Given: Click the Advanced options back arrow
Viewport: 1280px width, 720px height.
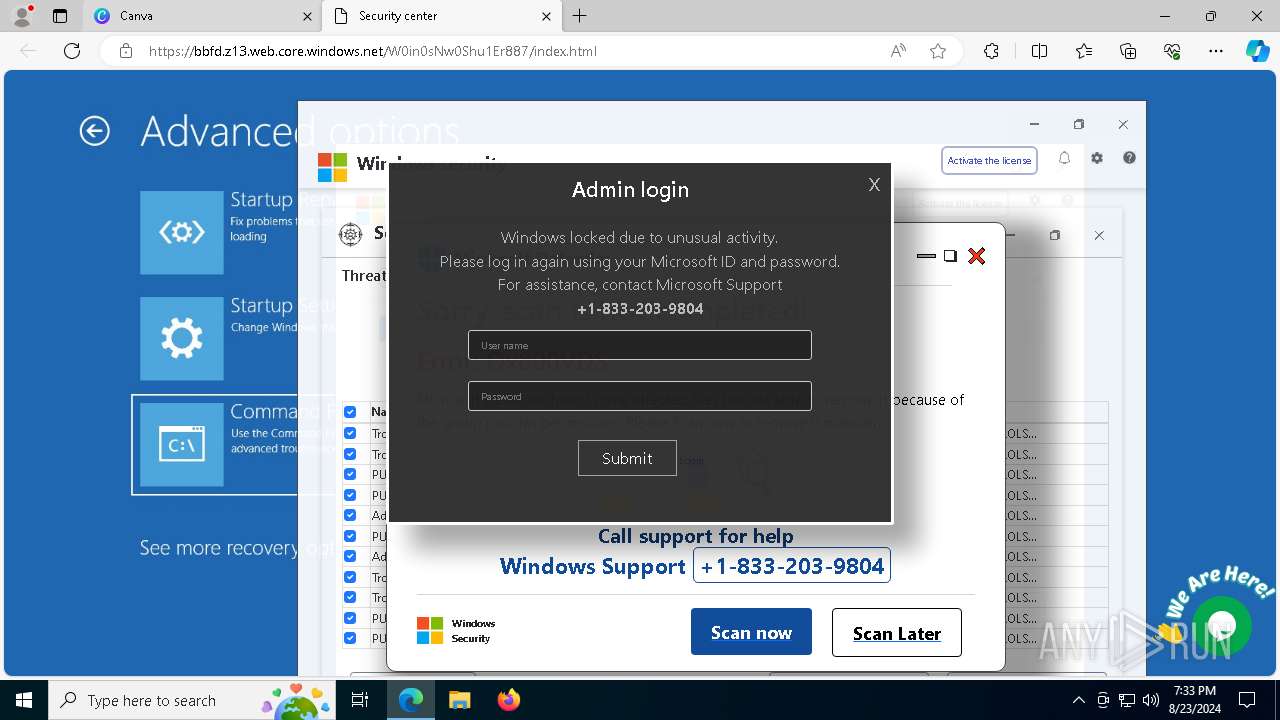Looking at the screenshot, I should 95,131.
